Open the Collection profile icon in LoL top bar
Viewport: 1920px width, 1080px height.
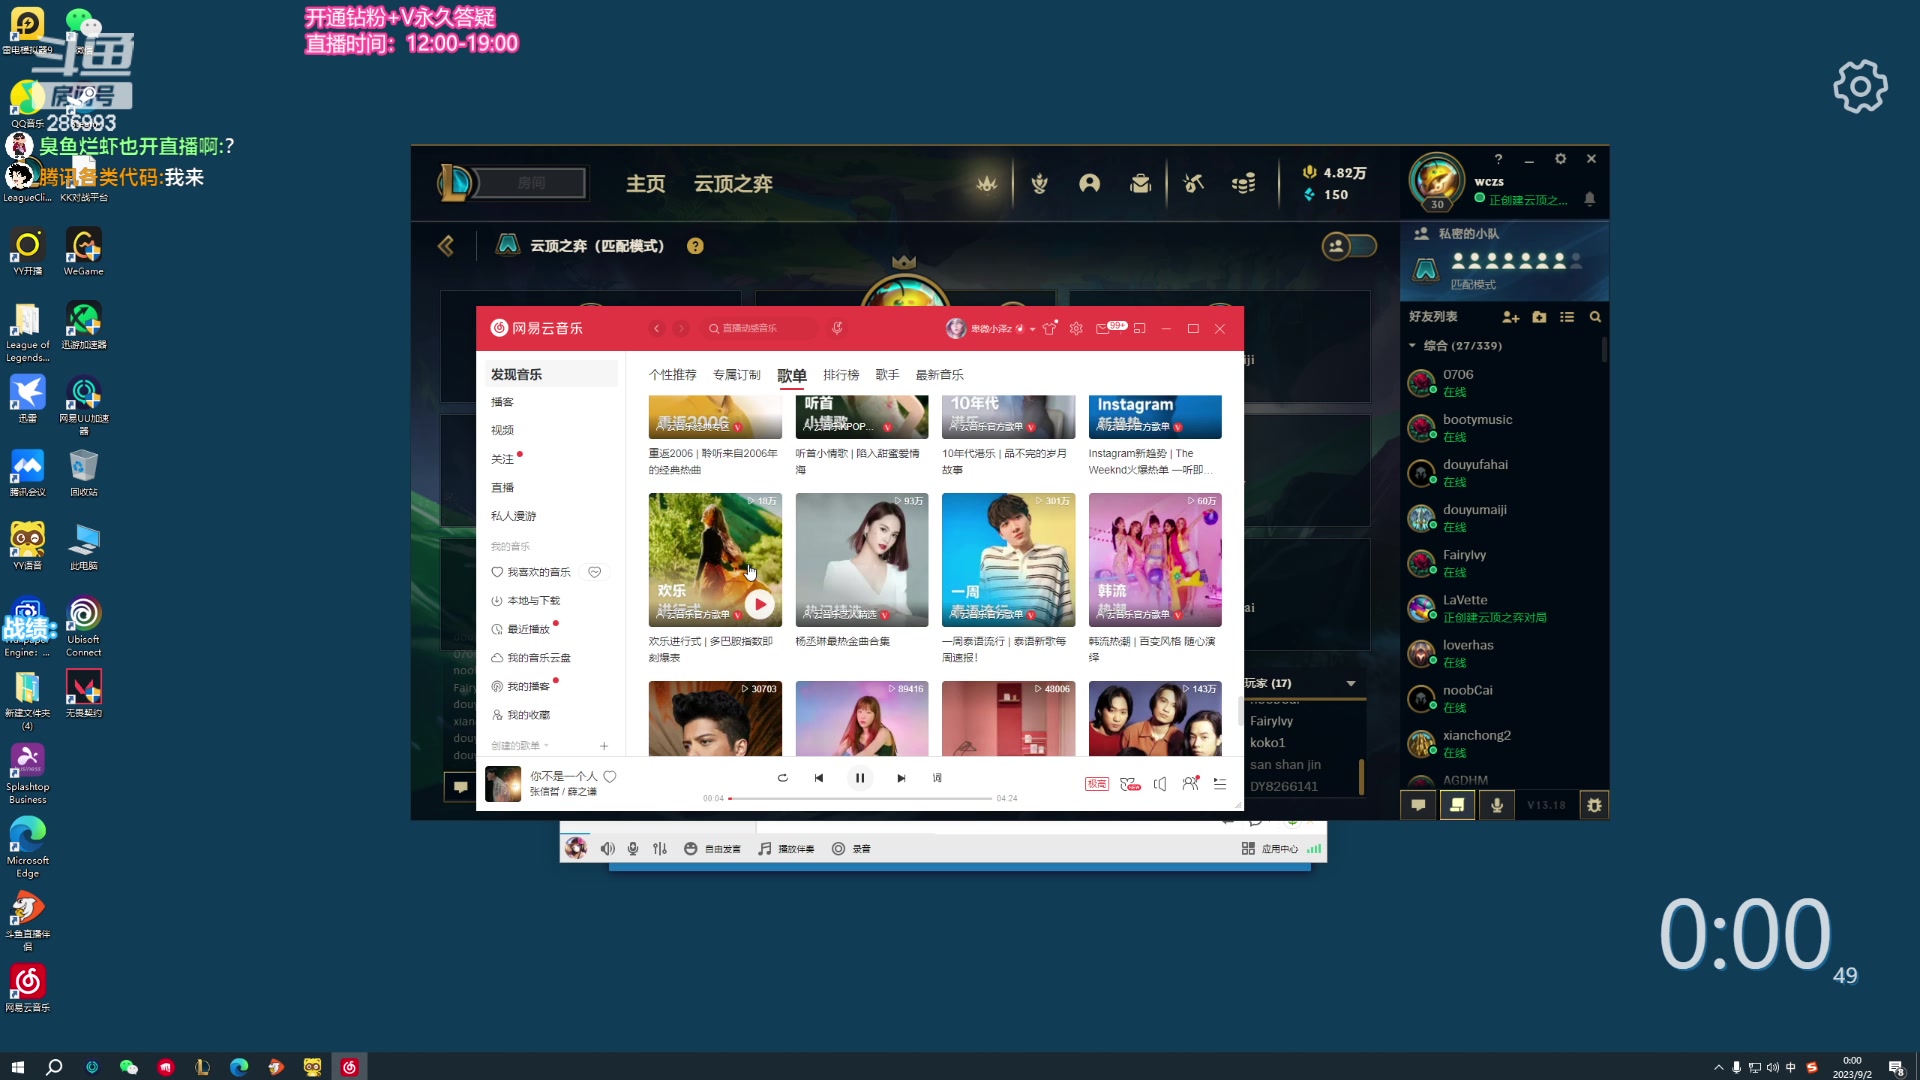coord(1089,183)
